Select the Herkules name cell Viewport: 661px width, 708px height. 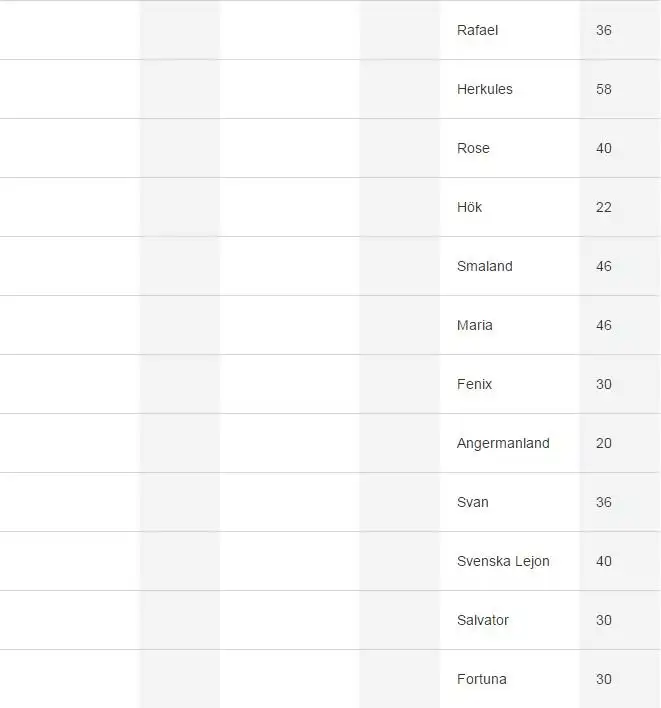click(x=484, y=89)
